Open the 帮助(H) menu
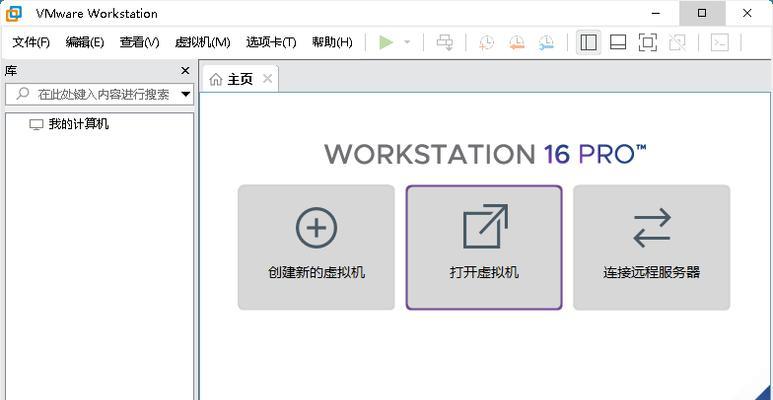Screen dimensions: 773x400 tap(332, 42)
